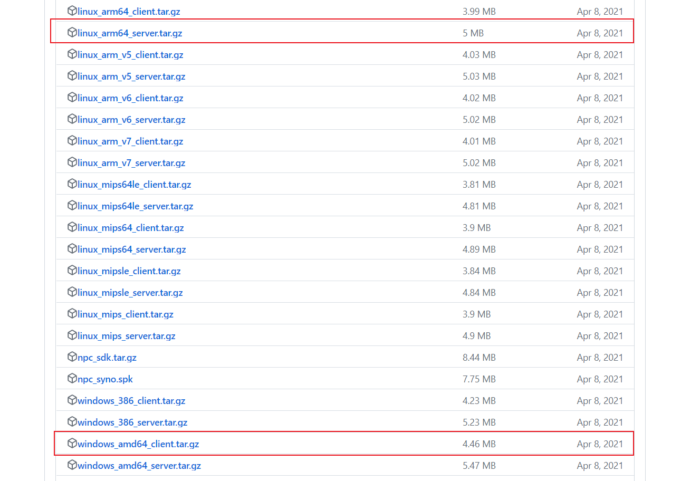This screenshot has width=700, height=481.
Task: Click package icon next to npc_syno.spk
Action: coord(72,379)
